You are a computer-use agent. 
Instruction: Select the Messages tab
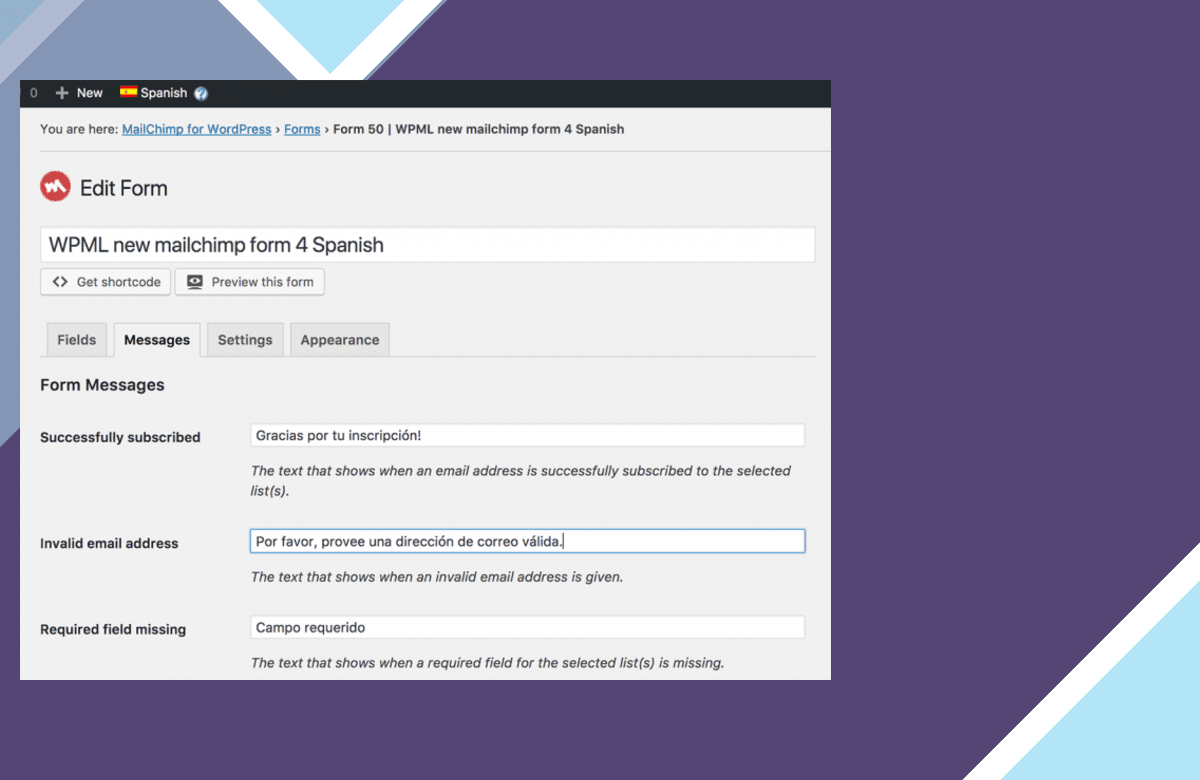pyautogui.click(x=157, y=339)
